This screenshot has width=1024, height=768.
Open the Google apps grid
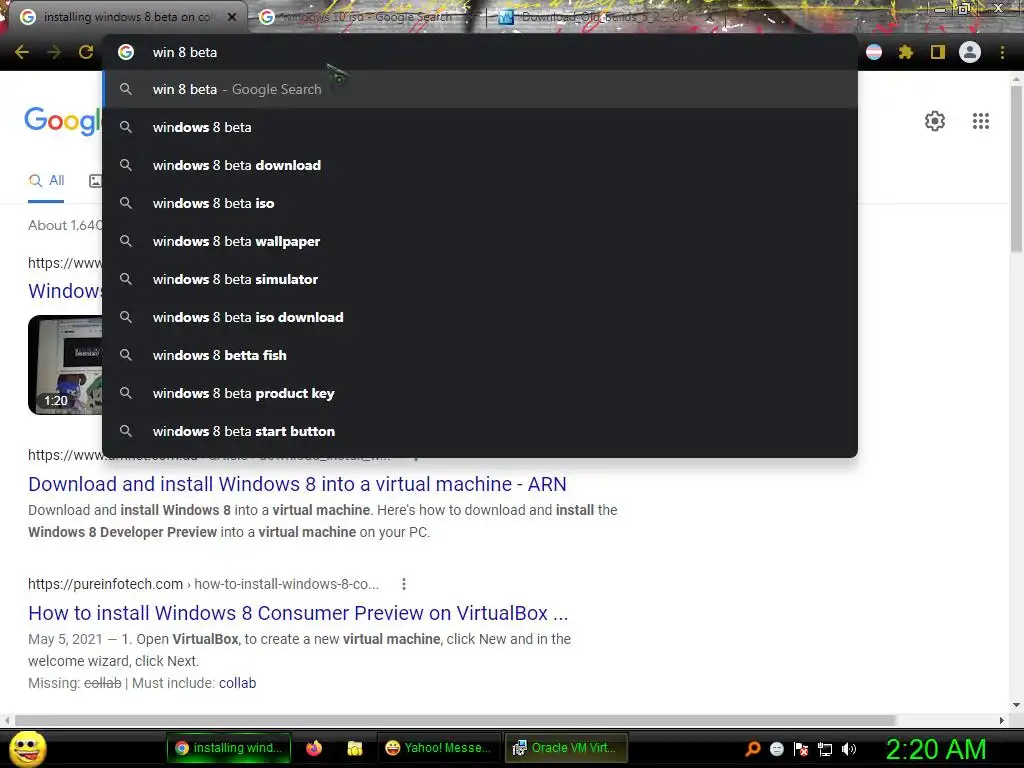981,121
